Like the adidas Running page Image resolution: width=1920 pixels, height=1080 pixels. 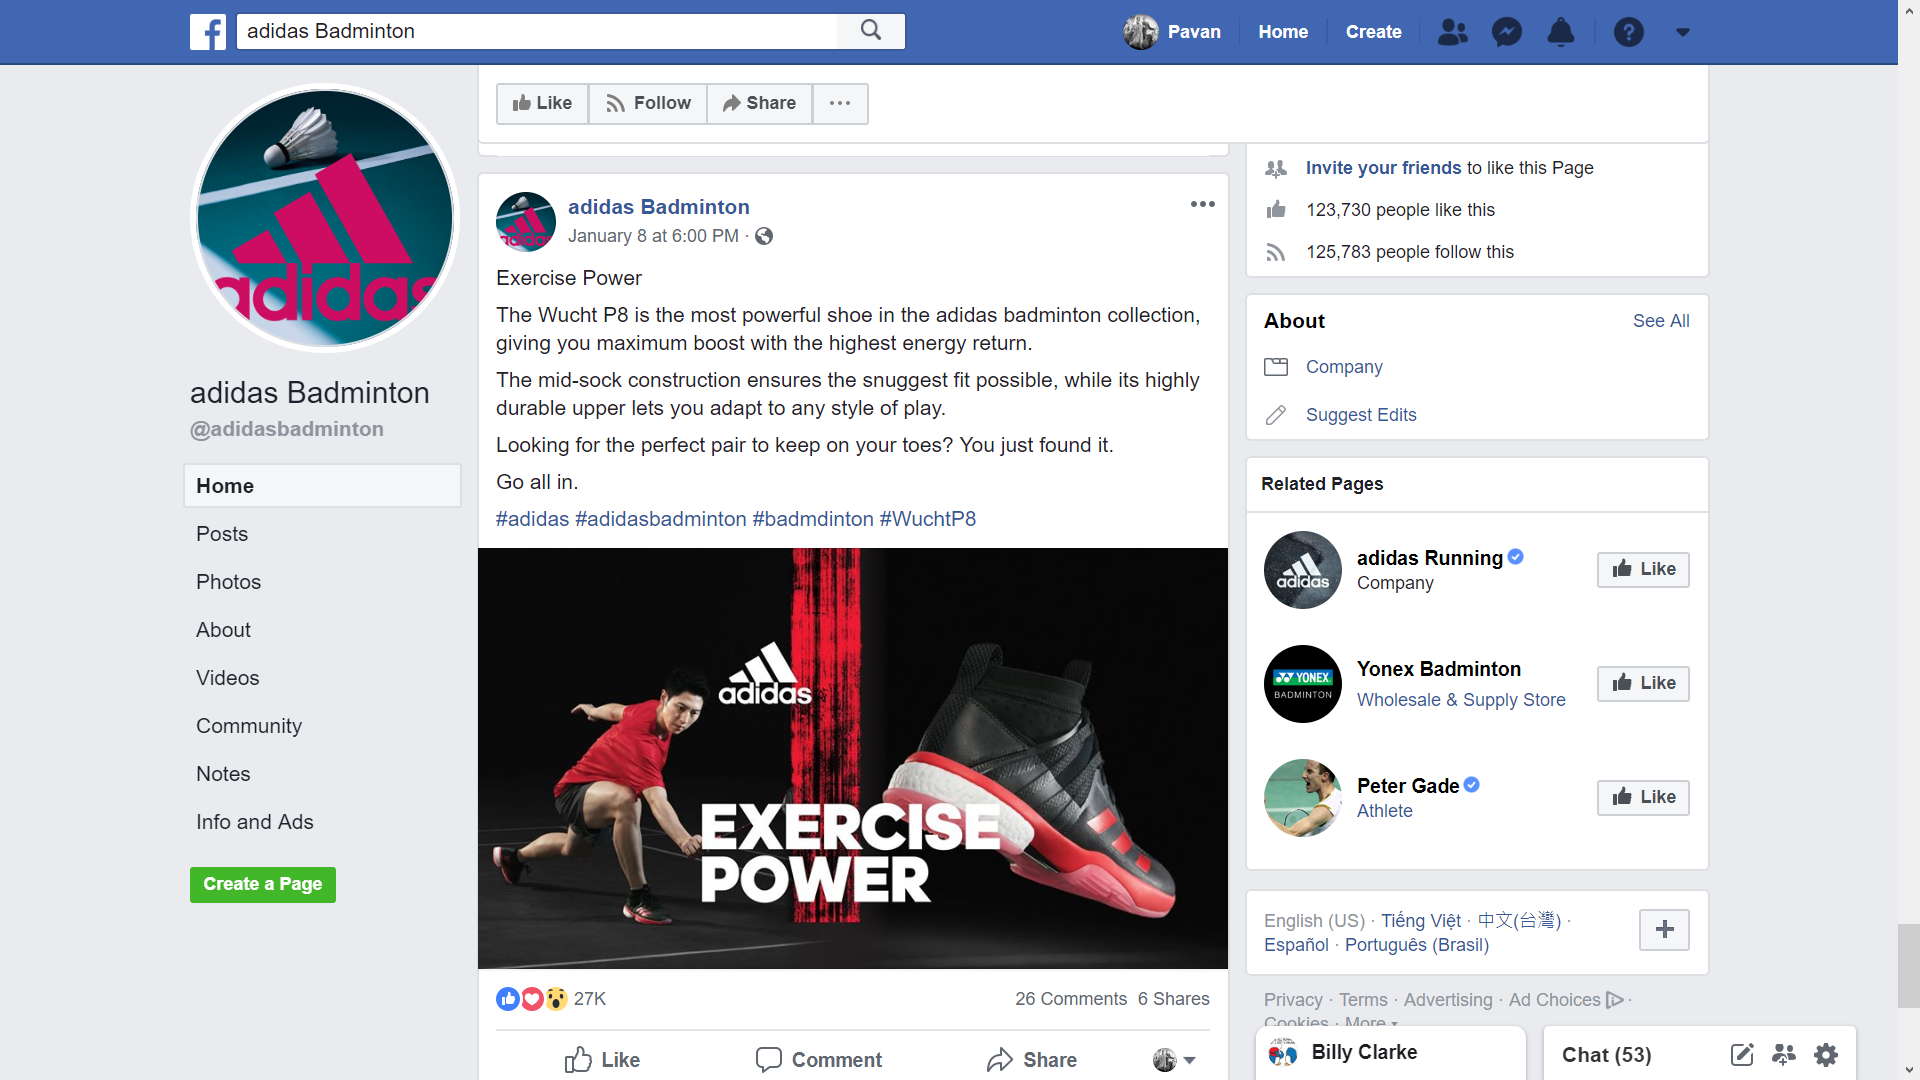(1643, 569)
